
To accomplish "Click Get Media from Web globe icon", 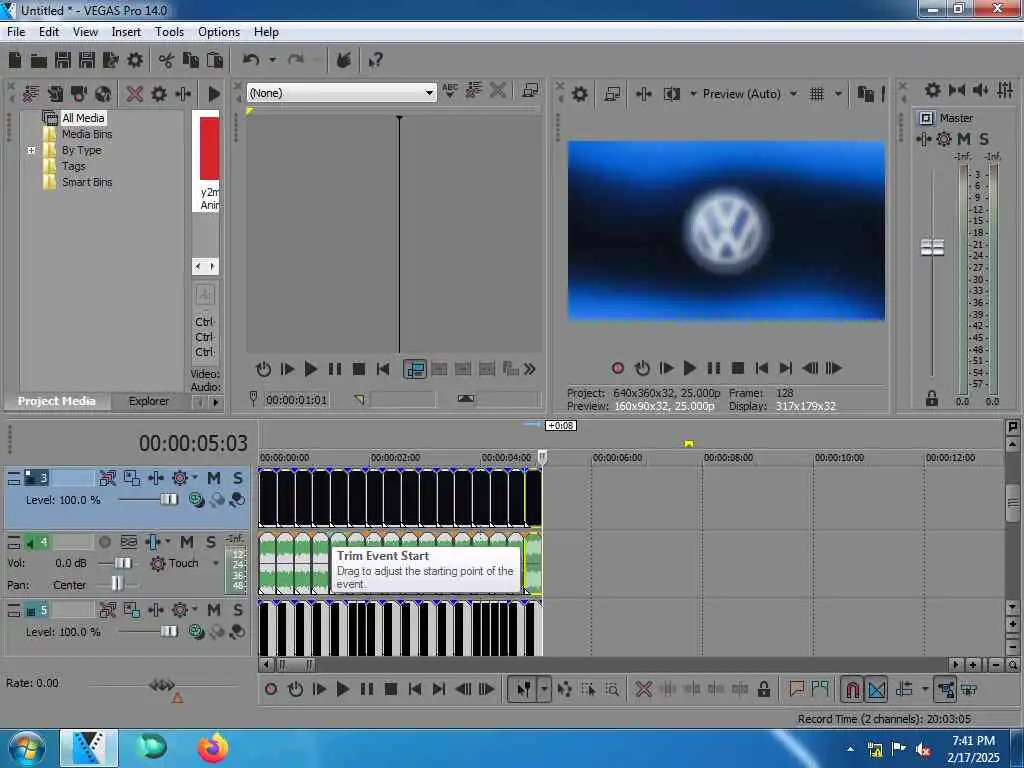I will point(103,94).
